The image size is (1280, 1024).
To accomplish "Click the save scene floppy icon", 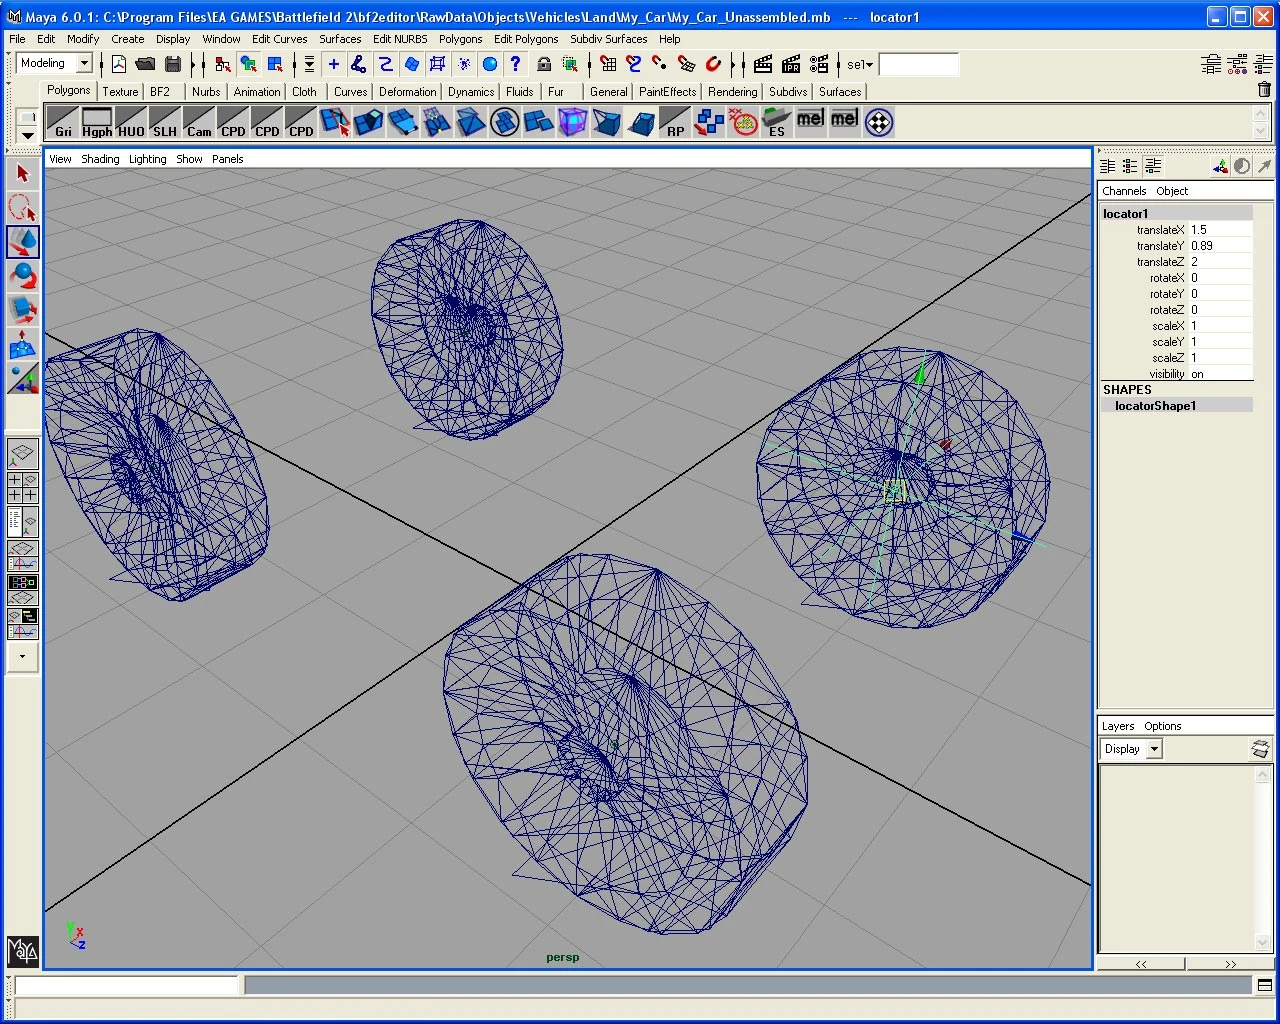I will click(x=173, y=65).
